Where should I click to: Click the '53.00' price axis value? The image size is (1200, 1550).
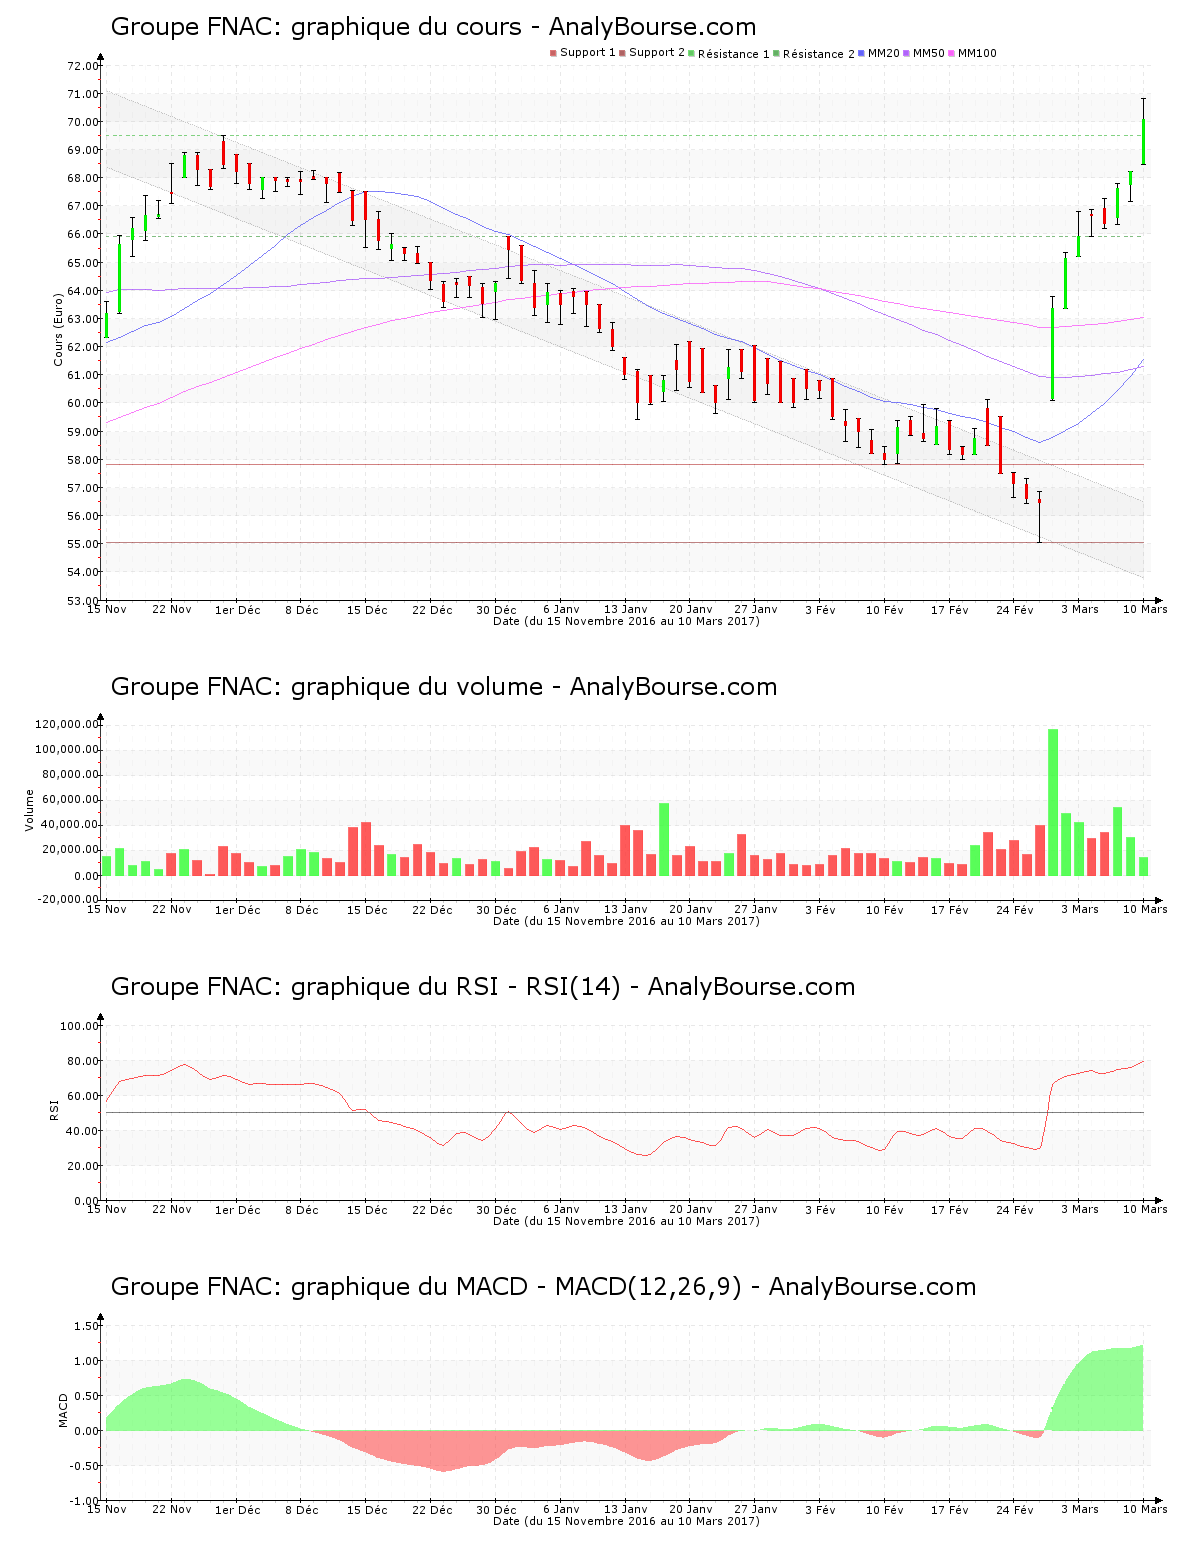tap(82, 601)
